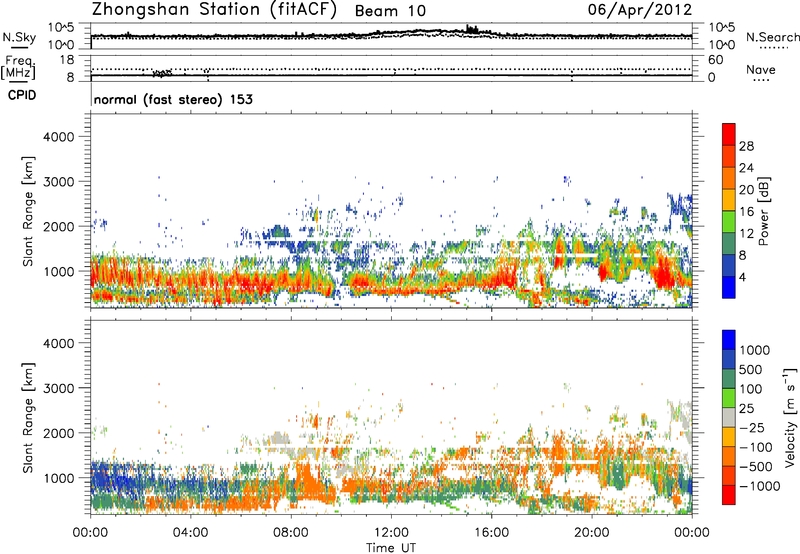Click the red bottom segment of the Velocity colorbar
Screen dimensions: 800x554
pyautogui.click(x=729, y=495)
